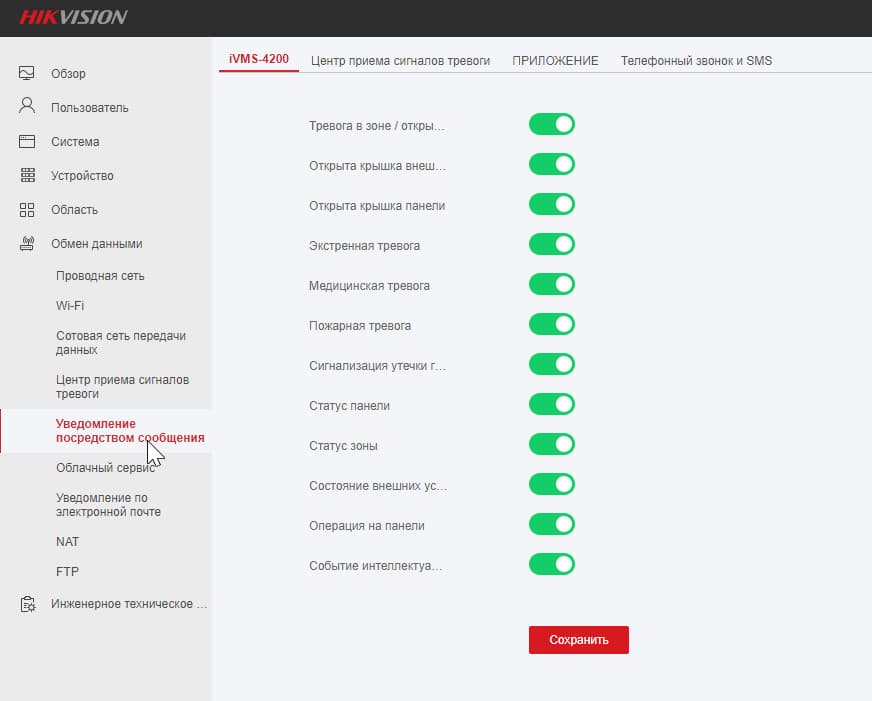Open the Обзор monitor icon
Image resolution: width=872 pixels, height=701 pixels.
pos(27,73)
